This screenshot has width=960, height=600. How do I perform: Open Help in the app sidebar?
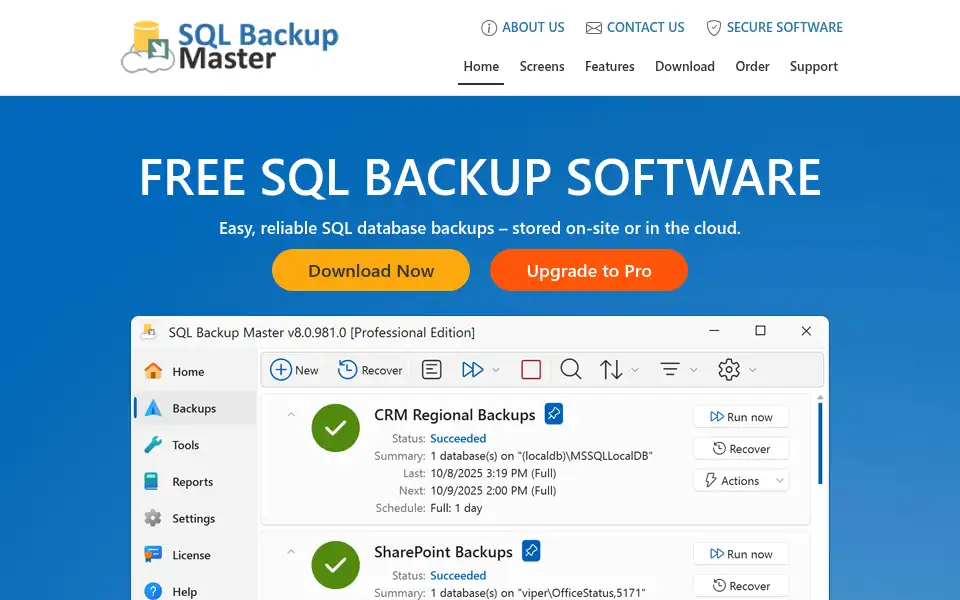(x=195, y=591)
